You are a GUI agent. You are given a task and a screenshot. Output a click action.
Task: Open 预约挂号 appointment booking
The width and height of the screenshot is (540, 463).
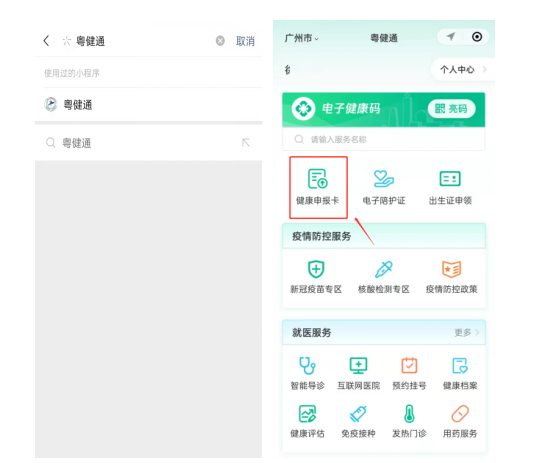point(409,373)
